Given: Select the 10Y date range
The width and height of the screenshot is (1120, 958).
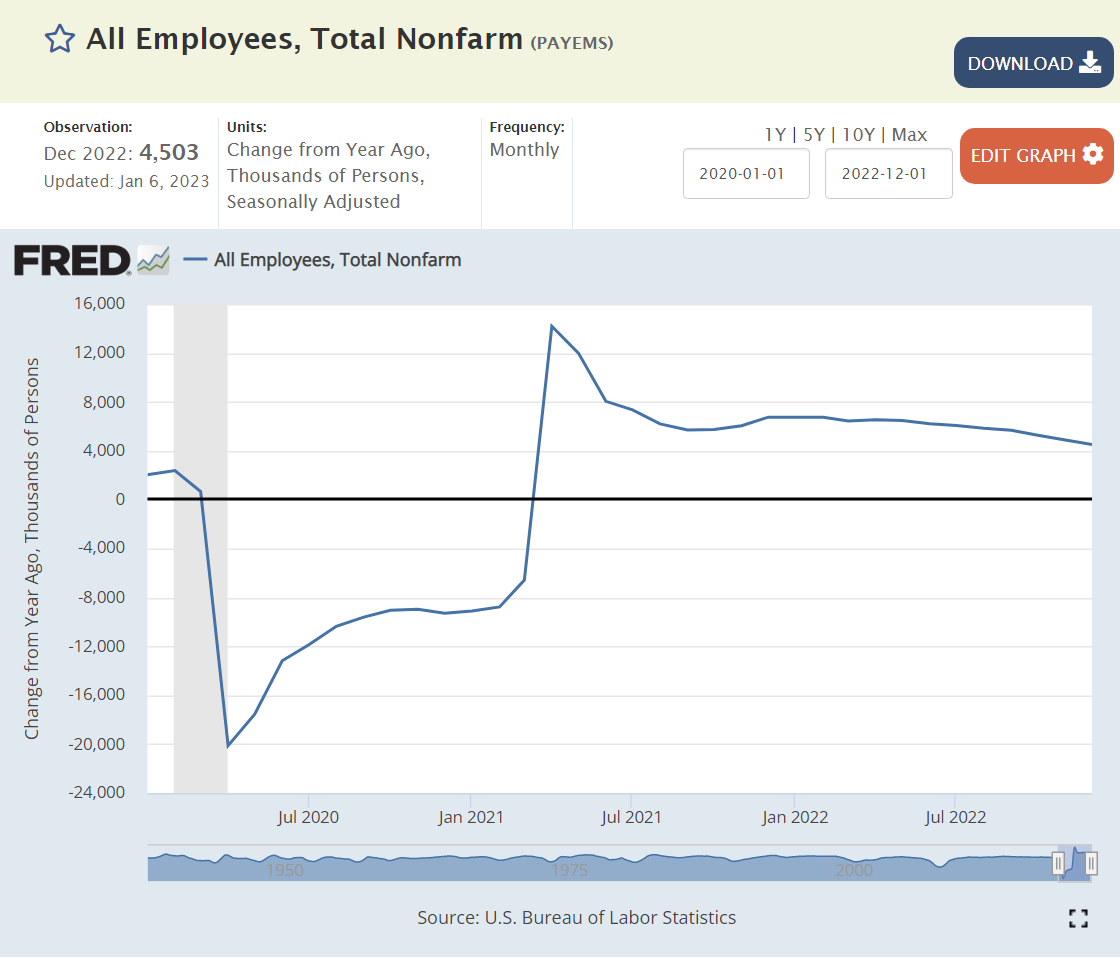Looking at the screenshot, I should tap(856, 134).
